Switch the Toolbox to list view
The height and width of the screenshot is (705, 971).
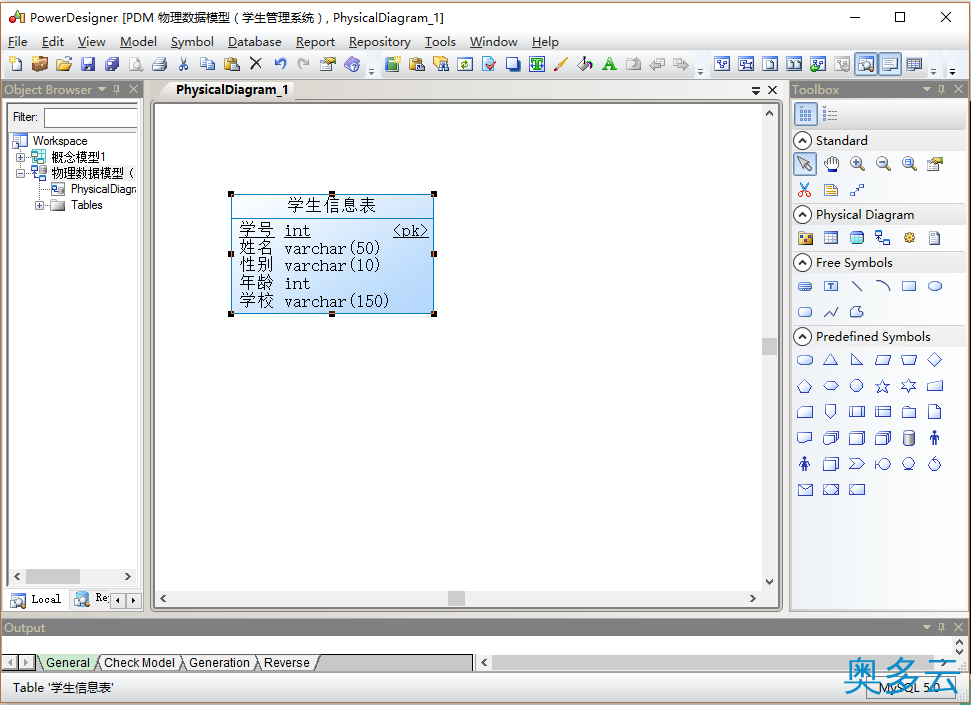point(830,115)
